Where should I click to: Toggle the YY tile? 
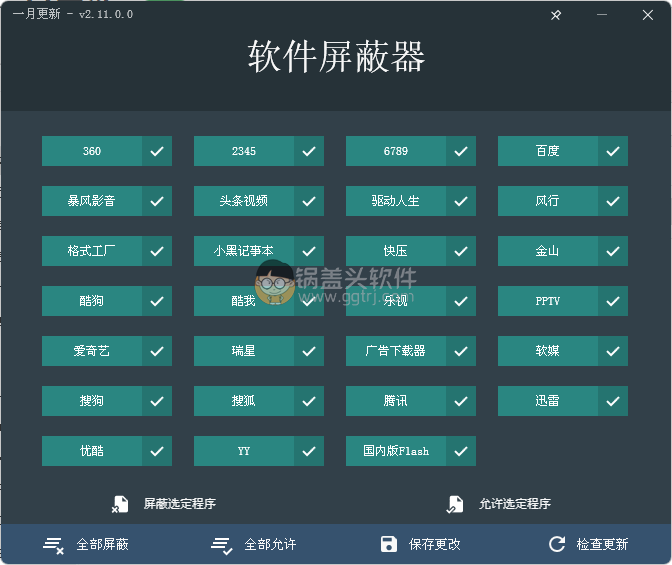[x=259, y=451]
